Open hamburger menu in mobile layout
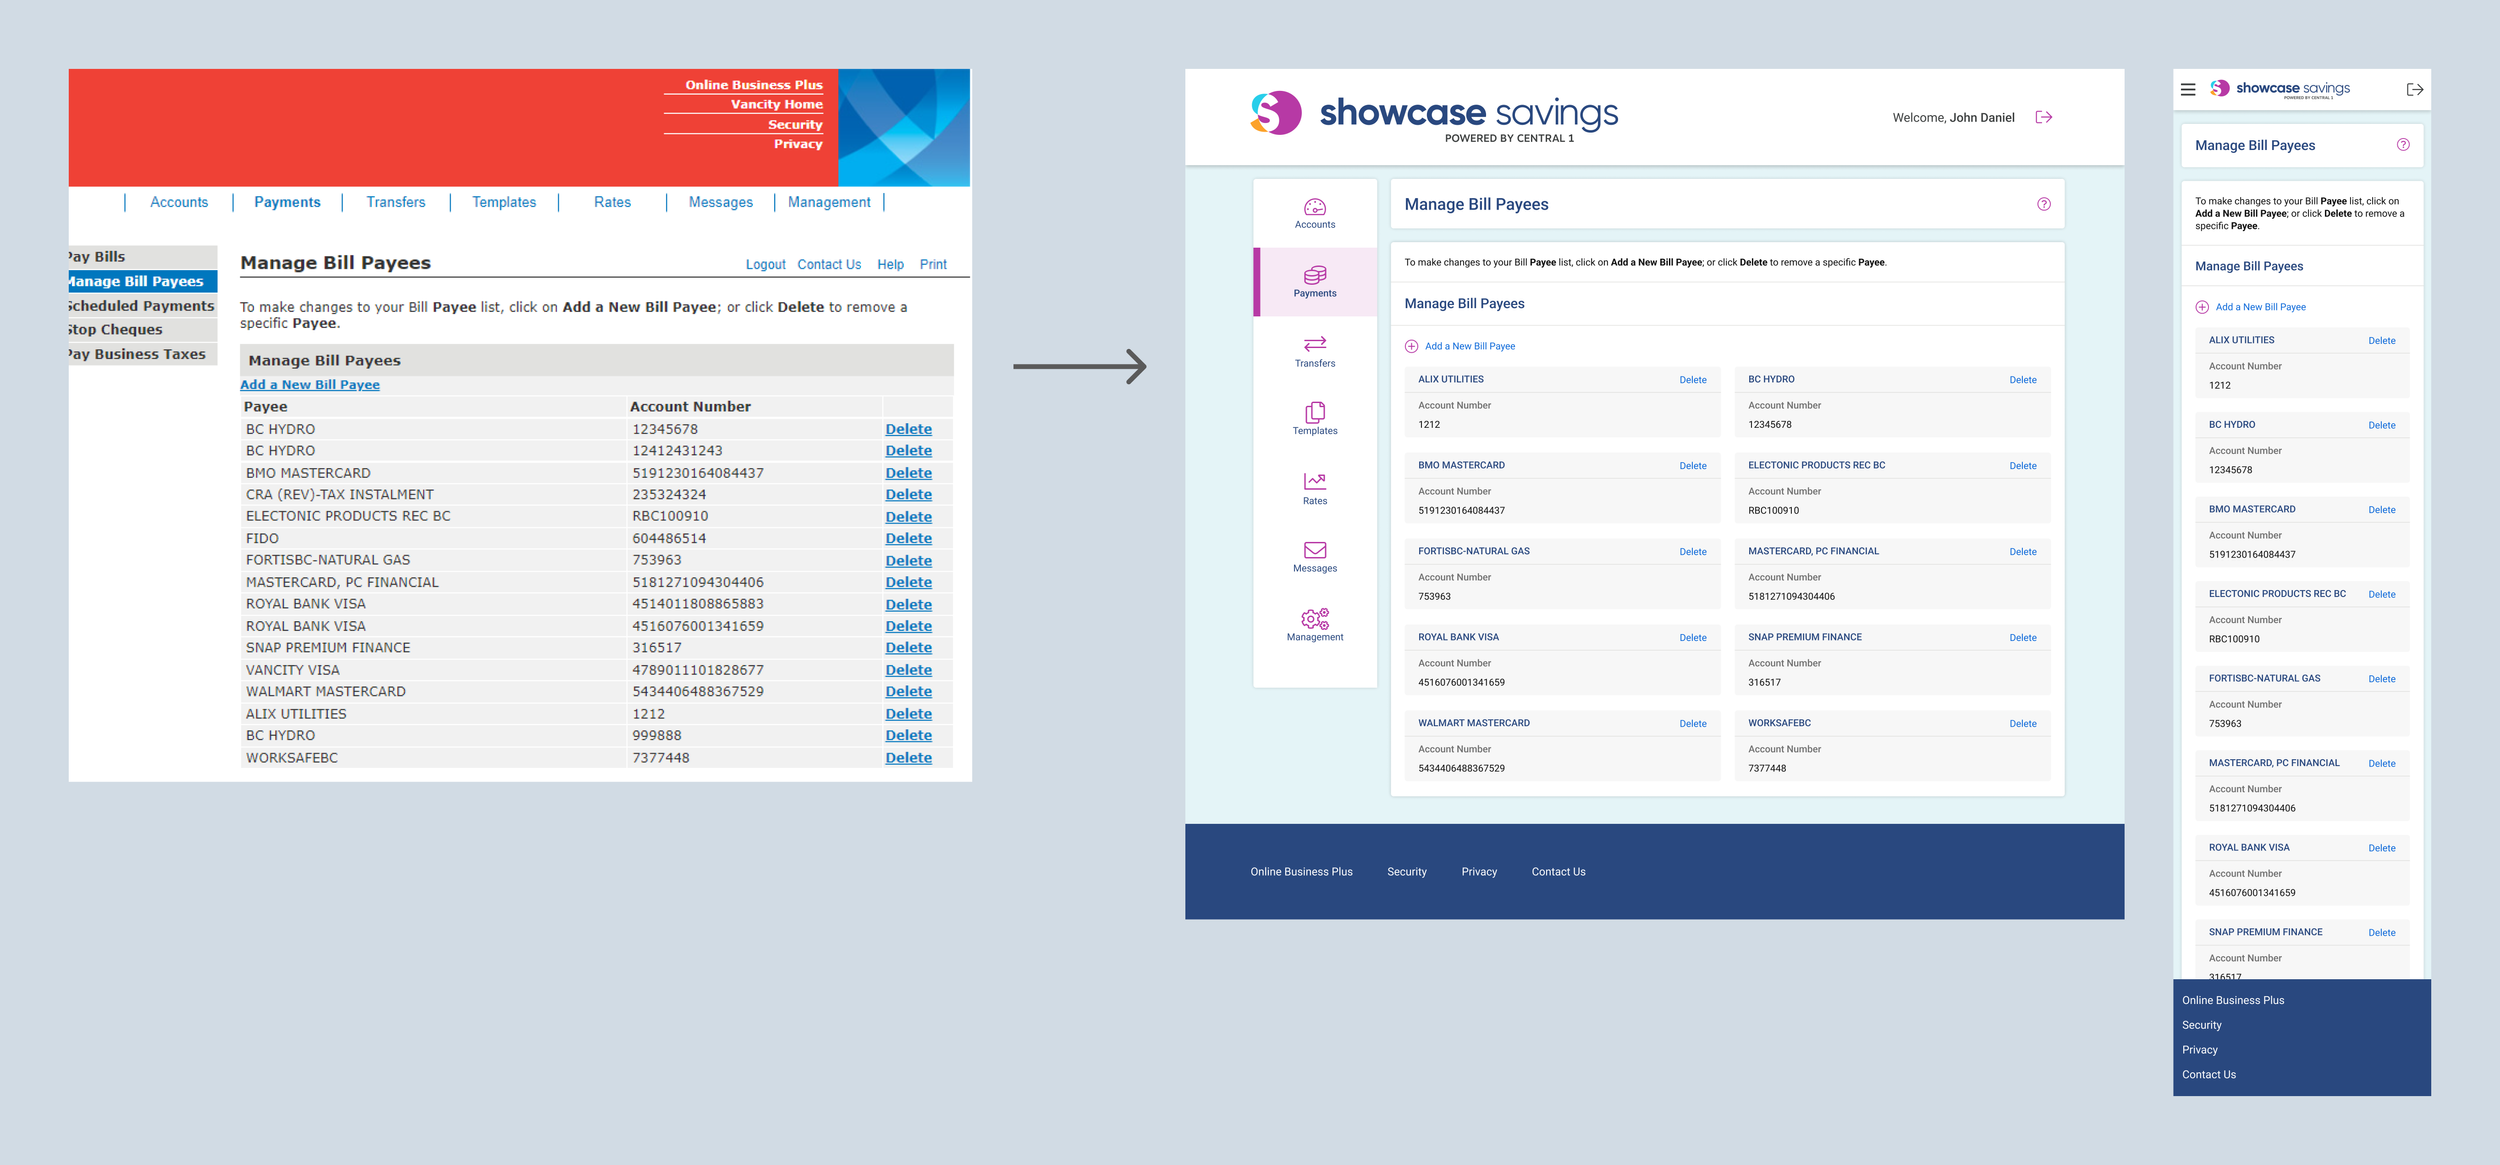Image resolution: width=2500 pixels, height=1165 pixels. (x=2188, y=89)
